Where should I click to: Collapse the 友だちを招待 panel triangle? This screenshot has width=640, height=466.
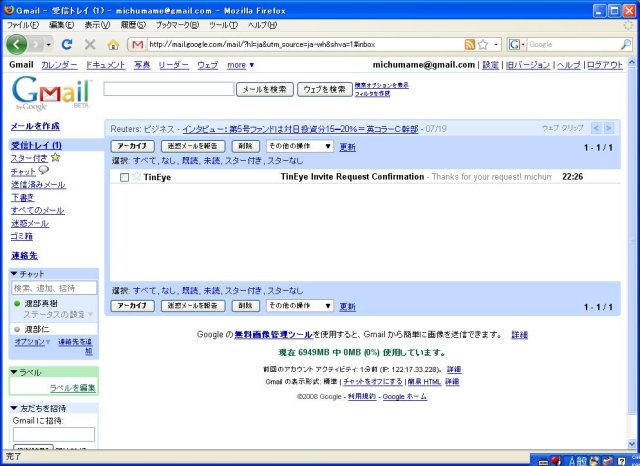(13, 408)
